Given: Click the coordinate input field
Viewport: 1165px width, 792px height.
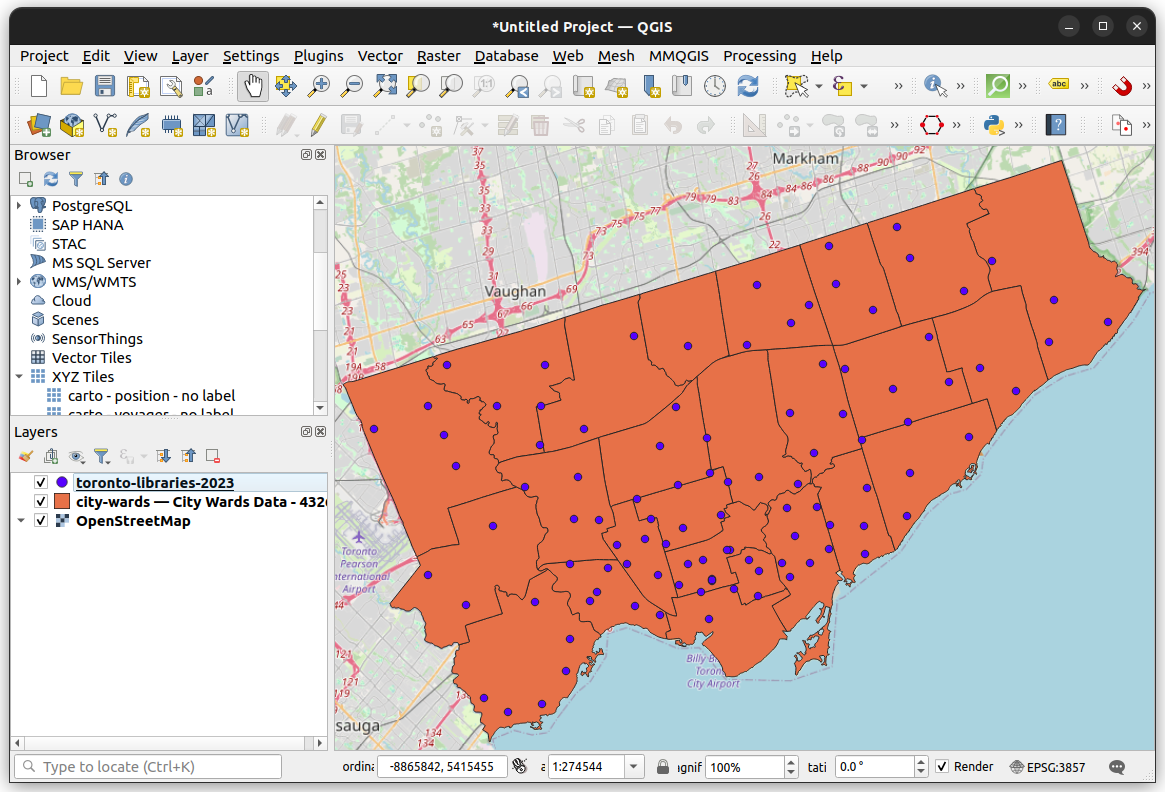Looking at the screenshot, I should 442,767.
